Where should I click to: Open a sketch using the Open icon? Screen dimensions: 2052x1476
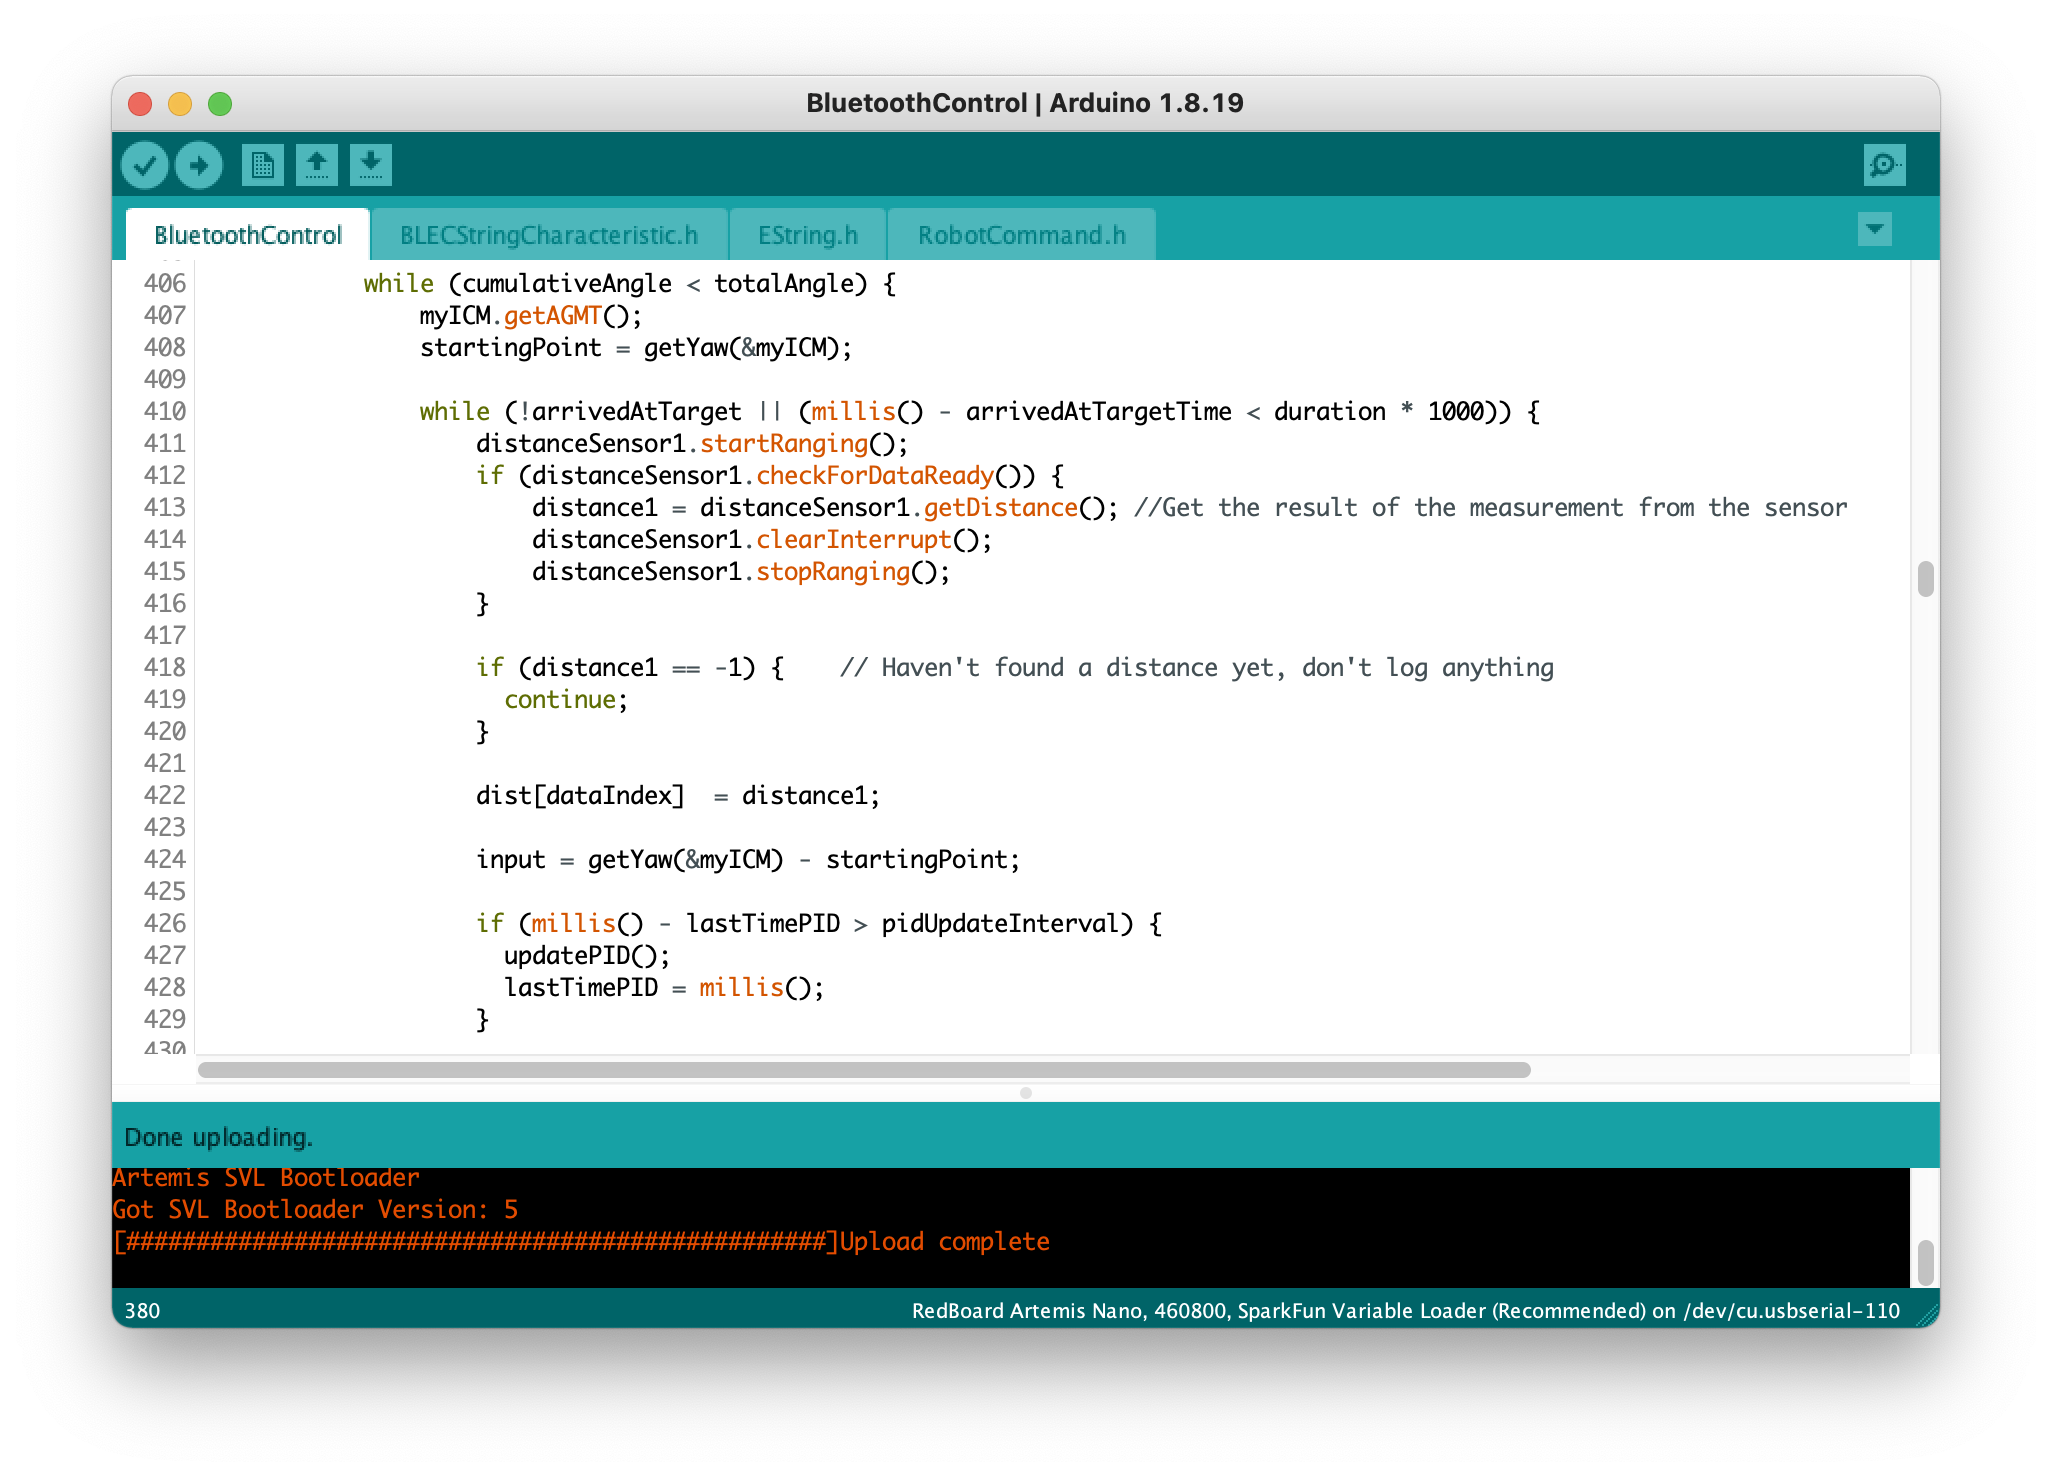pos(317,165)
